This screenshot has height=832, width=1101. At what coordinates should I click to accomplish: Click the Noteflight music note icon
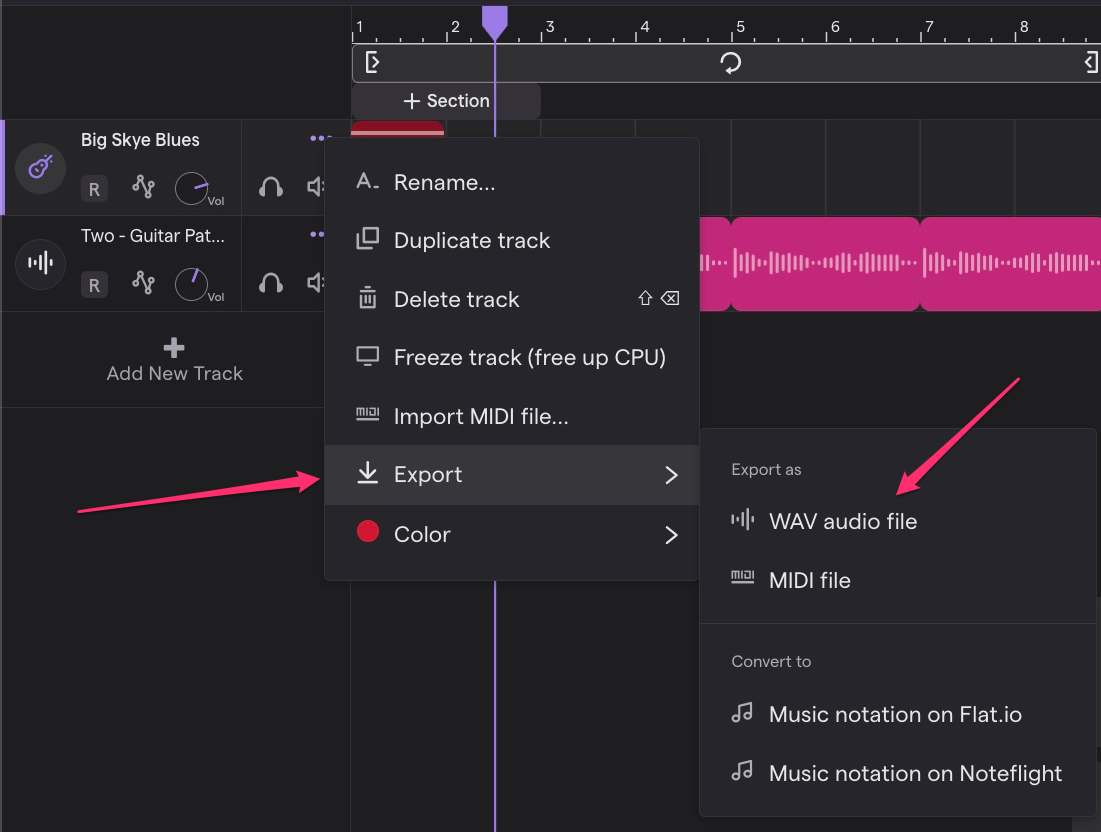click(x=741, y=771)
